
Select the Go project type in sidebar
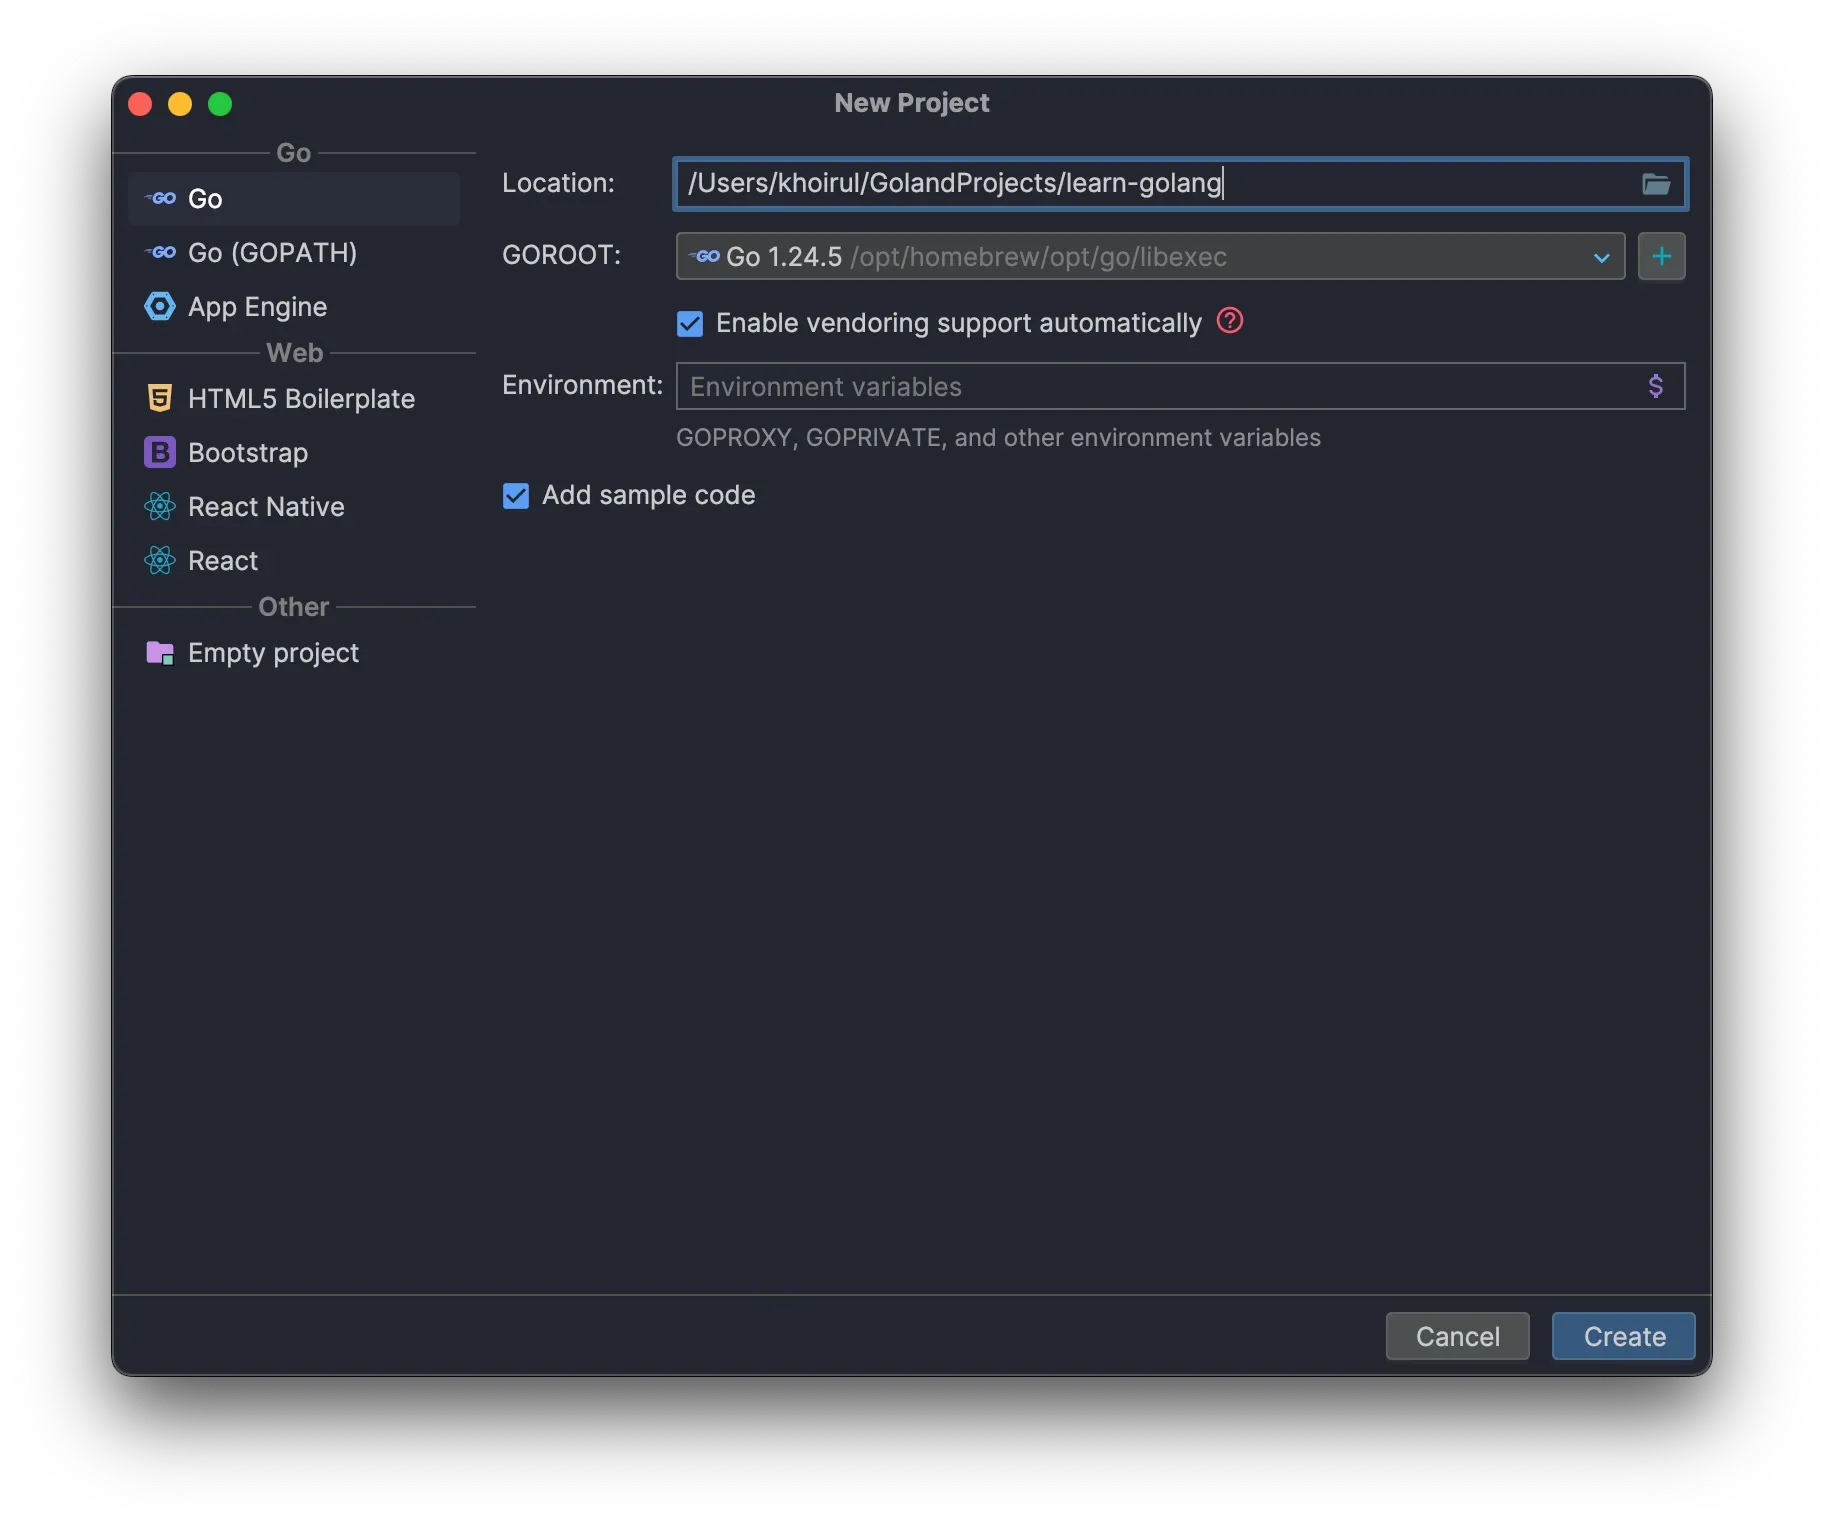(205, 198)
